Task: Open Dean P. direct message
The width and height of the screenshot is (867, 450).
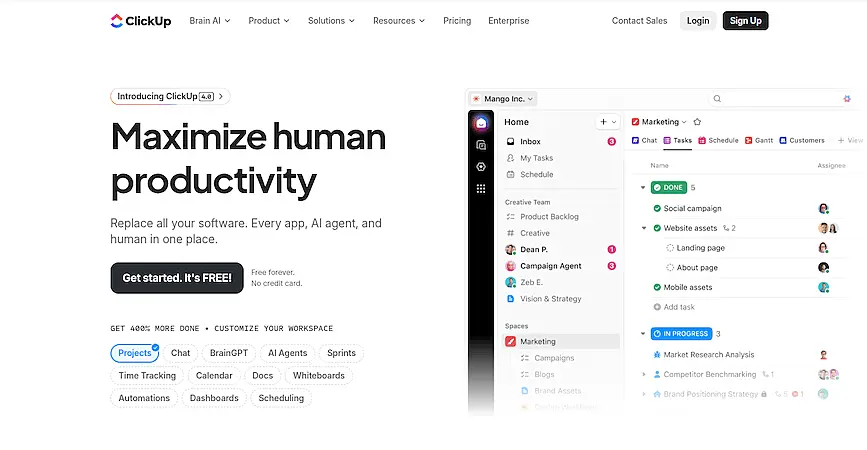Action: tap(561, 249)
